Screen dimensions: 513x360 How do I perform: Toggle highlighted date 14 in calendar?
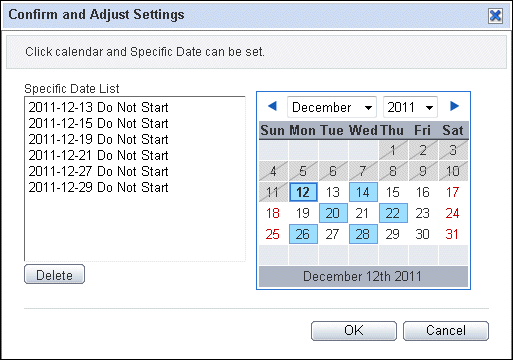coord(363,192)
